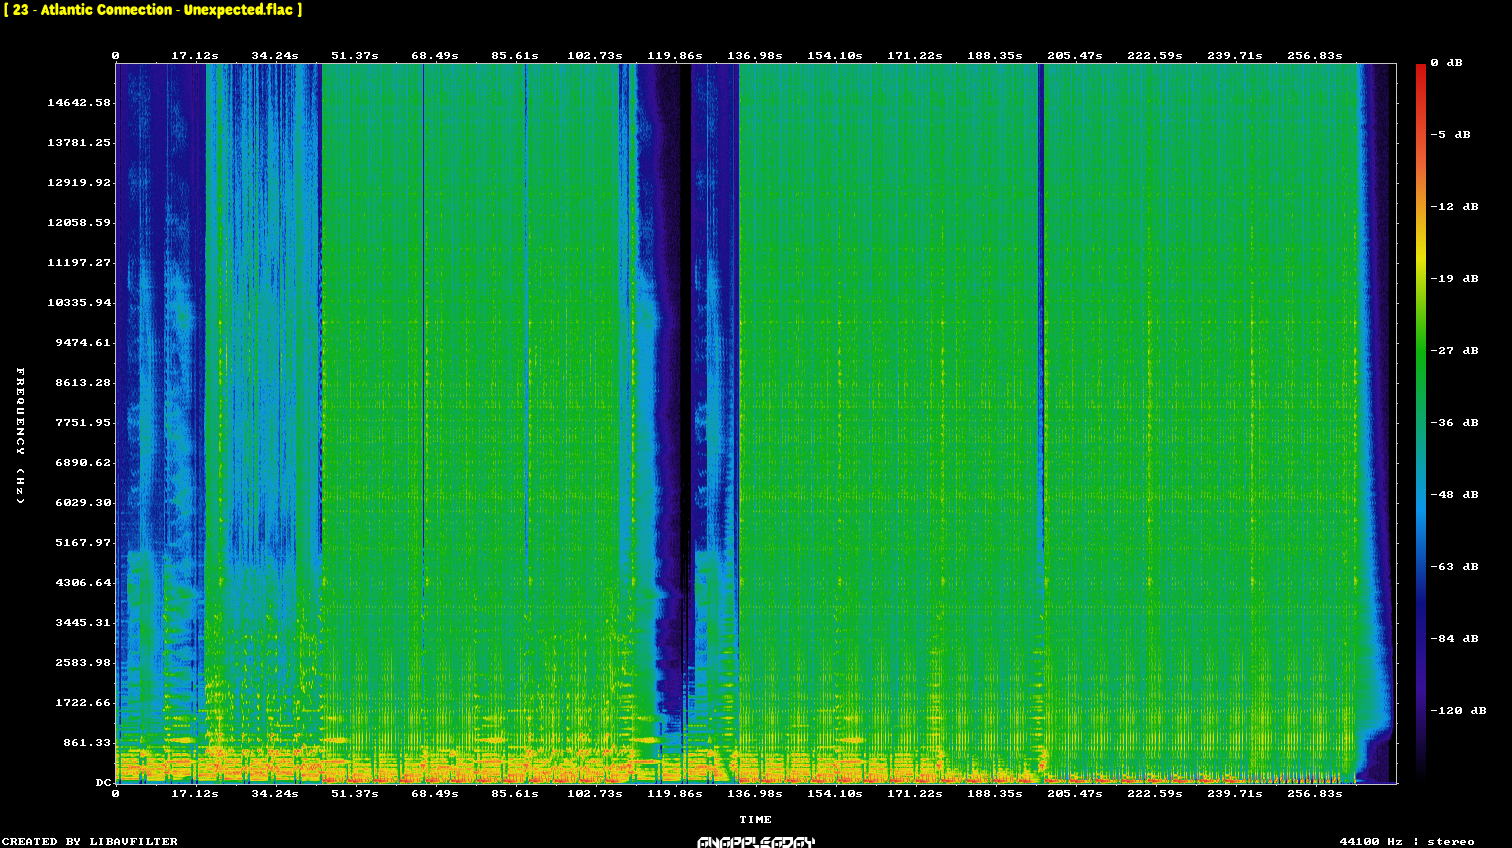Image resolution: width=1512 pixels, height=848 pixels.
Task: Click the DC label on frequency axis
Action: click(103, 783)
